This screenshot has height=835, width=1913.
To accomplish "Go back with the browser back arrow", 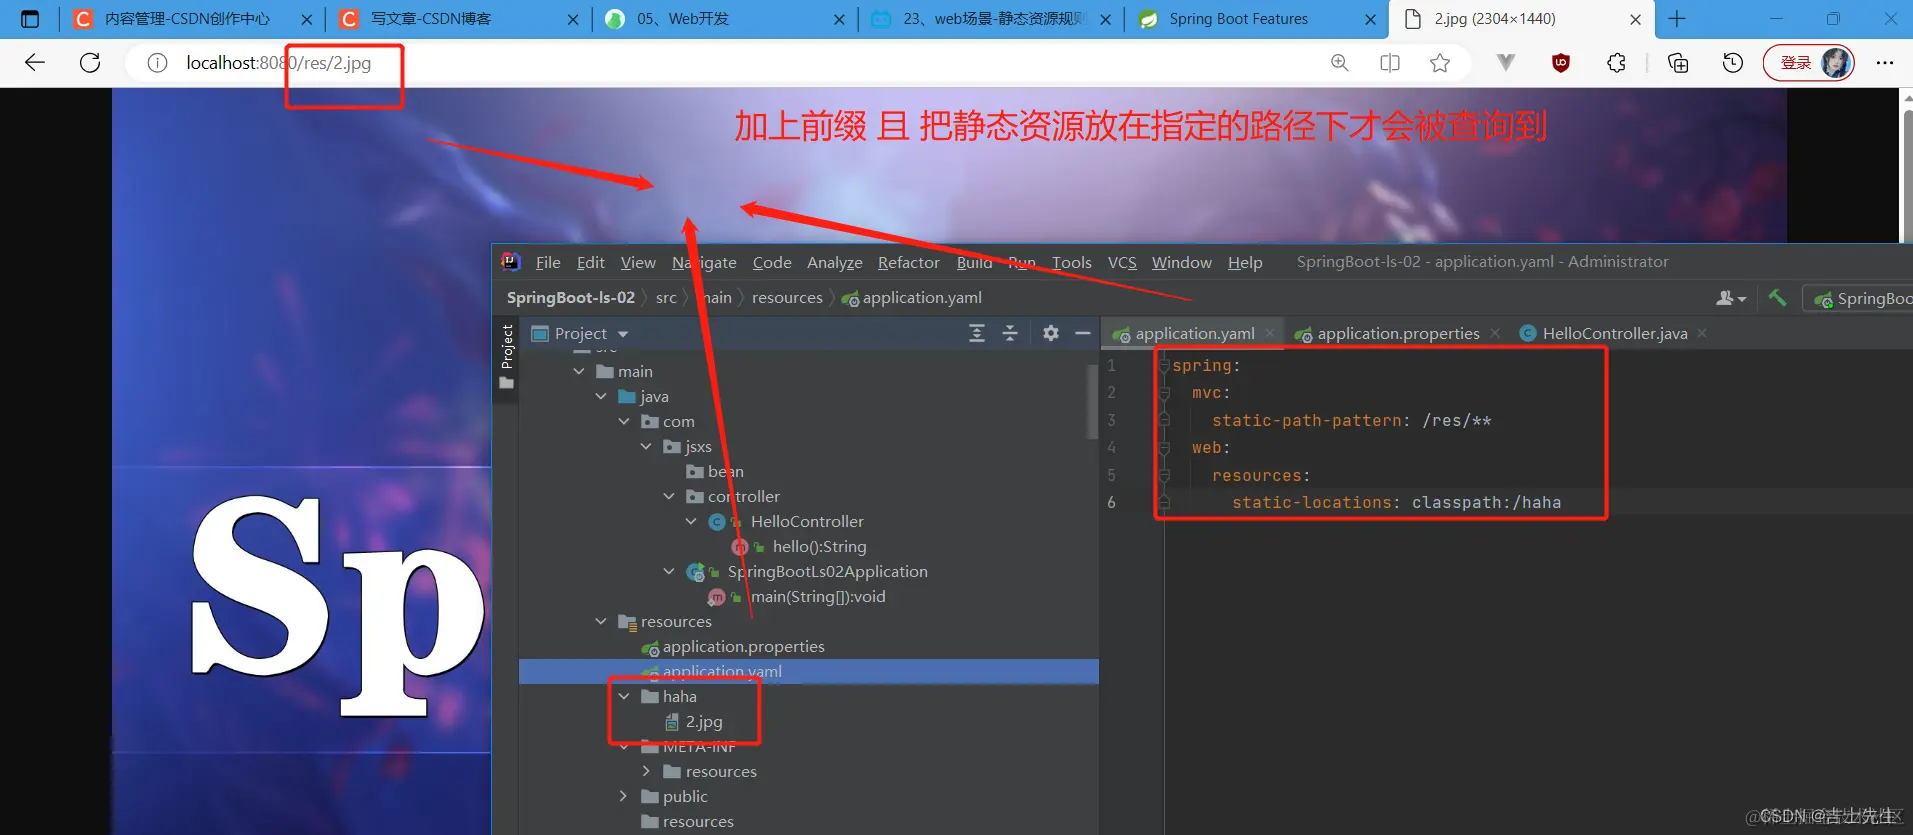I will [x=35, y=63].
